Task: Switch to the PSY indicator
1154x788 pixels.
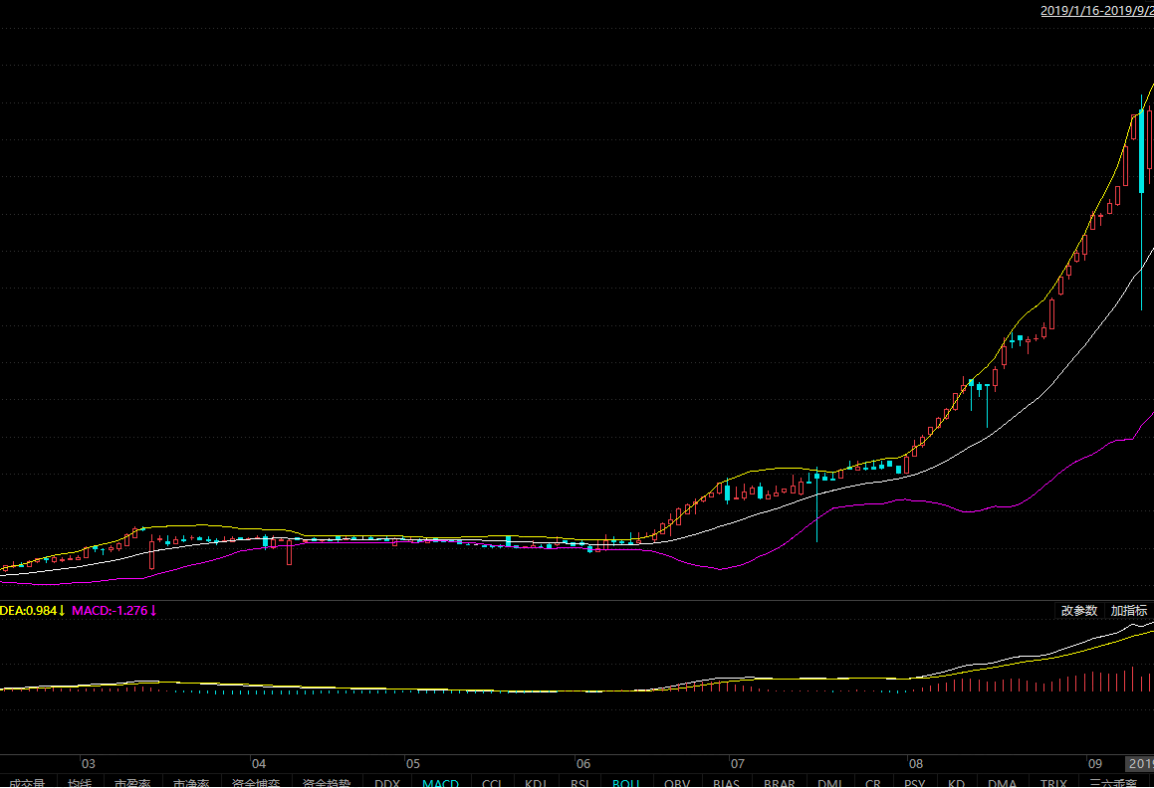Action: pyautogui.click(x=914, y=783)
